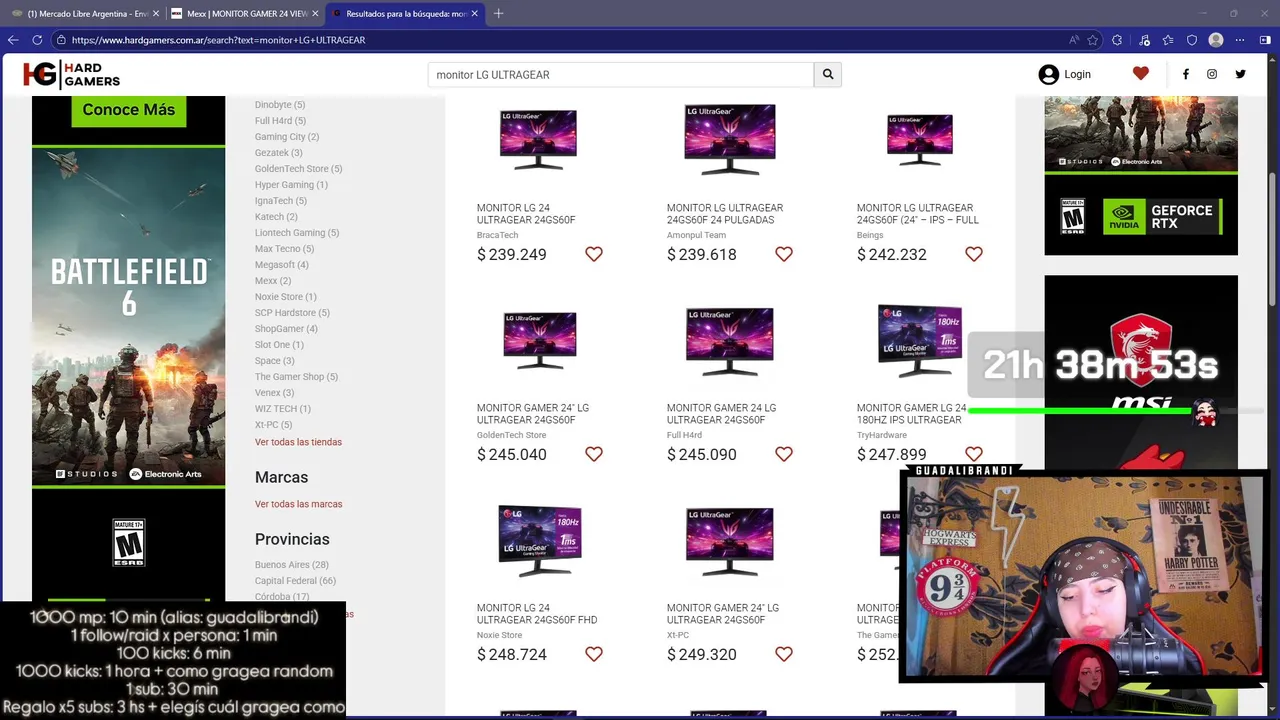
Task: Open the favorites list toolbar icon
Action: coord(1168,40)
